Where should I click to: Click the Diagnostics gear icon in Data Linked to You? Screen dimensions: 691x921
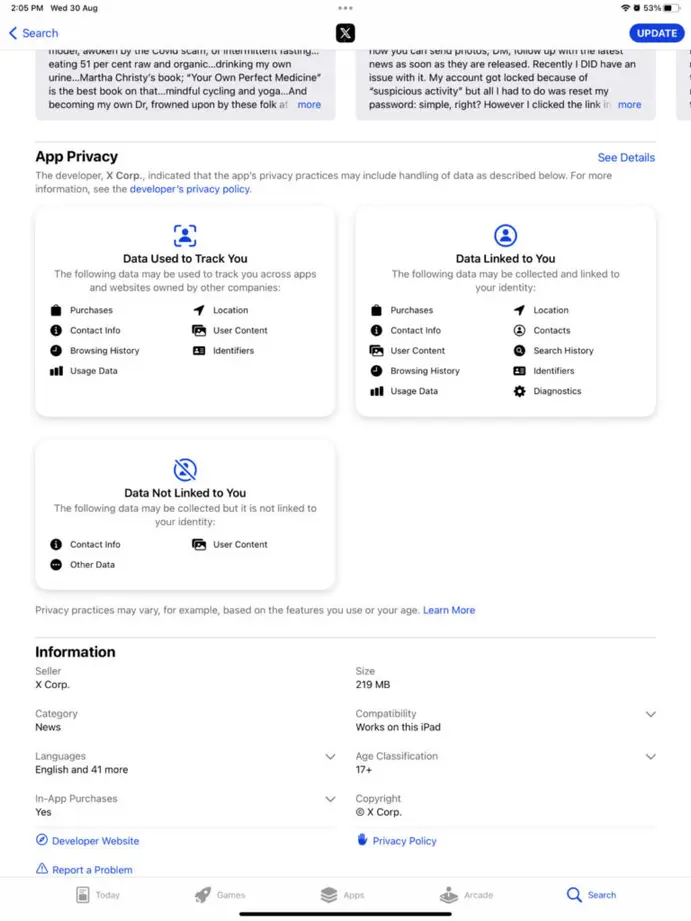pos(518,391)
